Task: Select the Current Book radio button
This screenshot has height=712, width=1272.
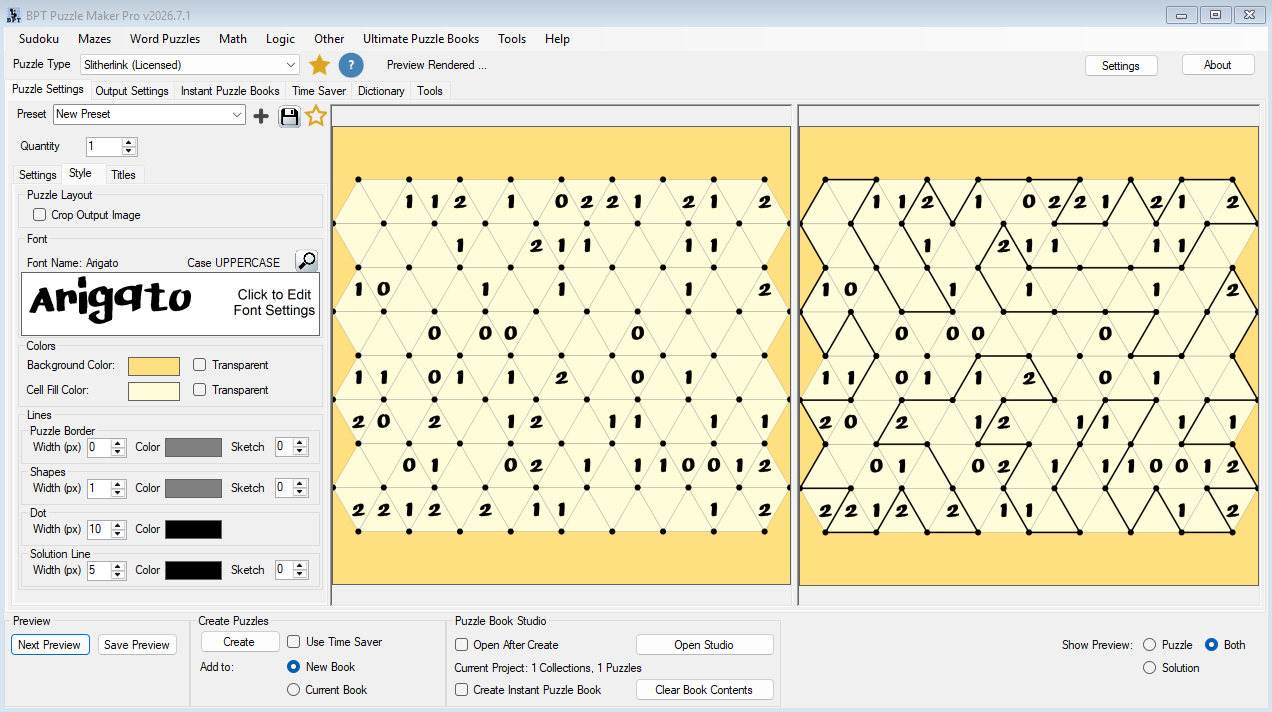Action: point(293,690)
